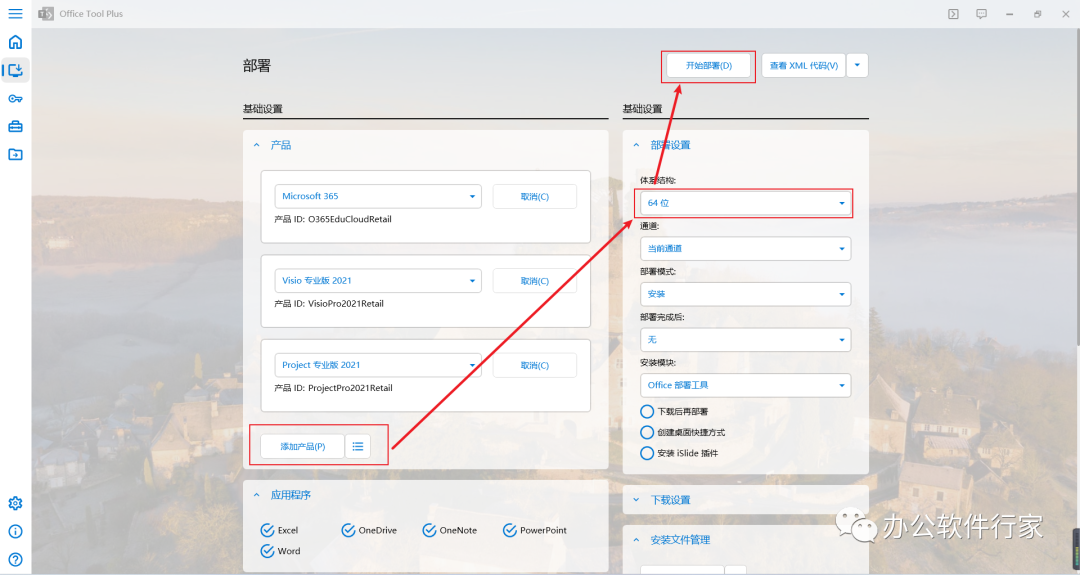1080x575 pixels.
Task: Go to the Home page icon
Action: point(15,42)
